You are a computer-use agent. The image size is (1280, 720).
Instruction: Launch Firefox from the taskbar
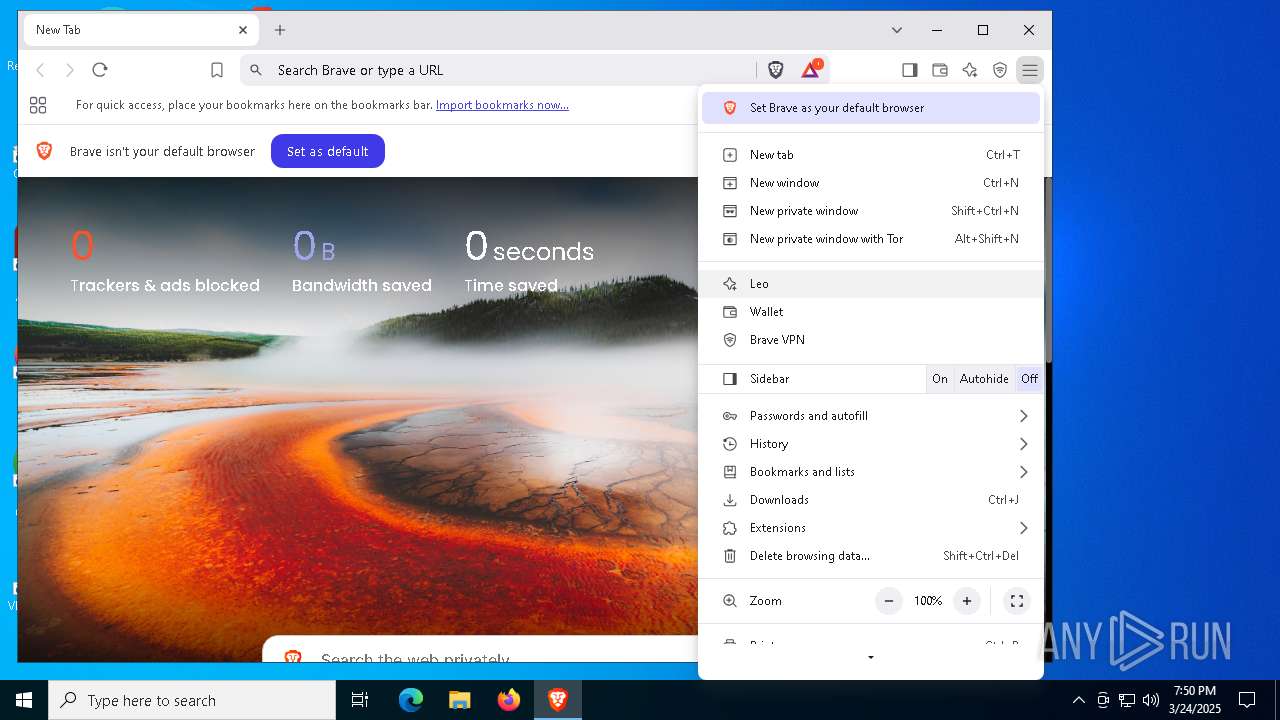pos(508,700)
